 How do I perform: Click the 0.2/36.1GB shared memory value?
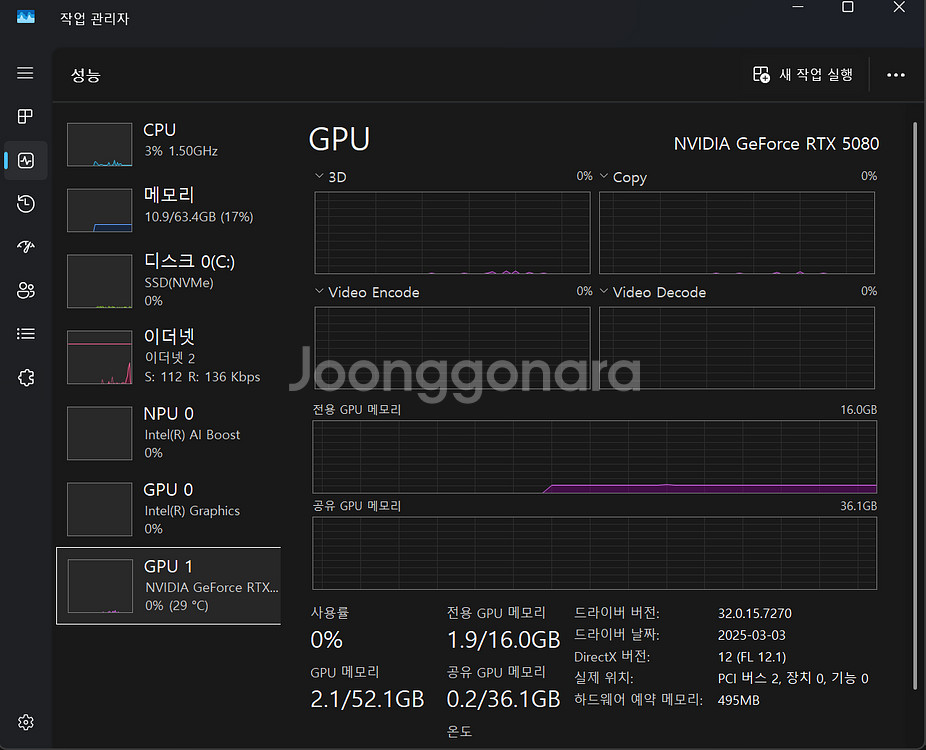pyautogui.click(x=503, y=699)
